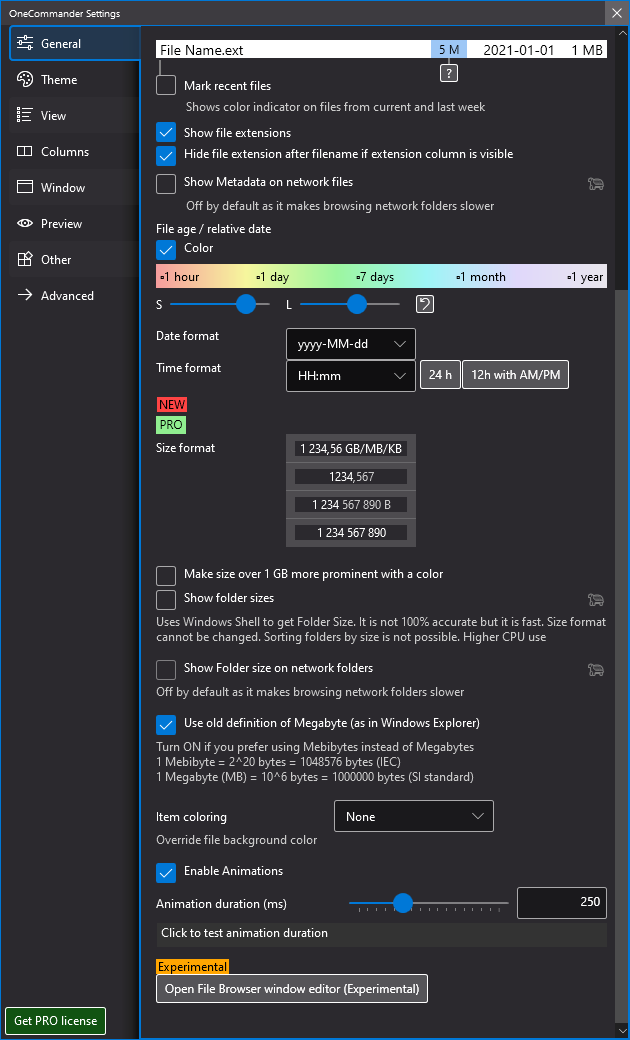Open File Browser window editor (Experimental)

[x=292, y=989]
